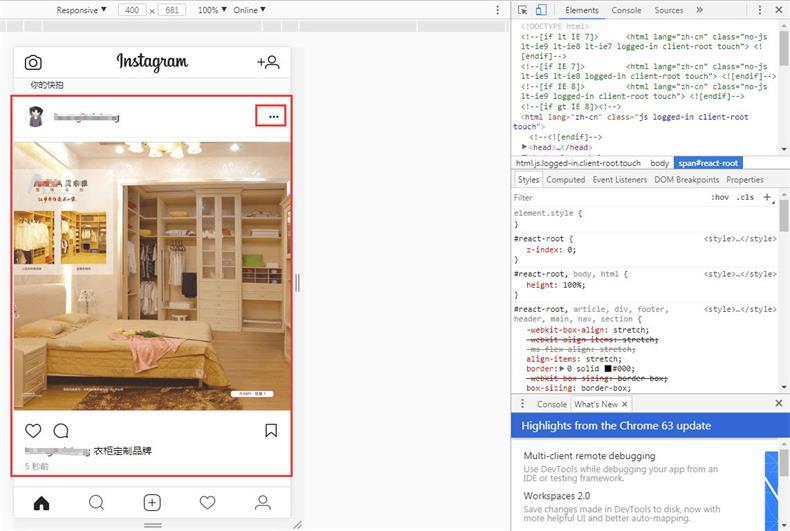Close the What's New tab
This screenshot has height=531, width=790.
(625, 404)
